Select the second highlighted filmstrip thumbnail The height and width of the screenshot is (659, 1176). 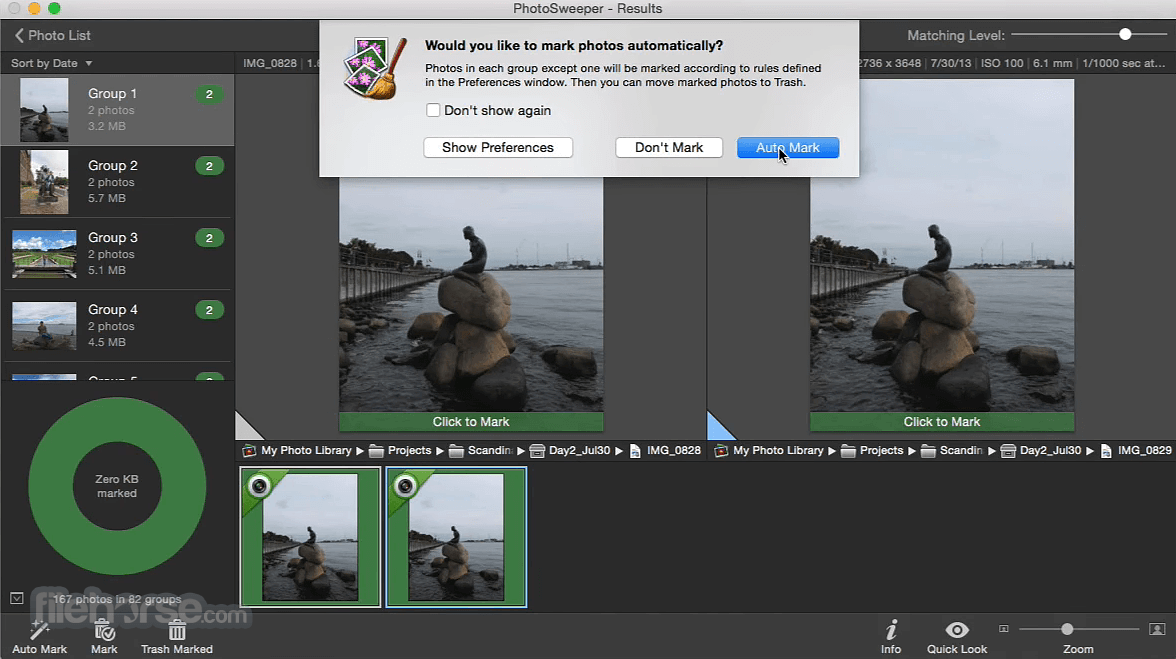[x=456, y=537]
